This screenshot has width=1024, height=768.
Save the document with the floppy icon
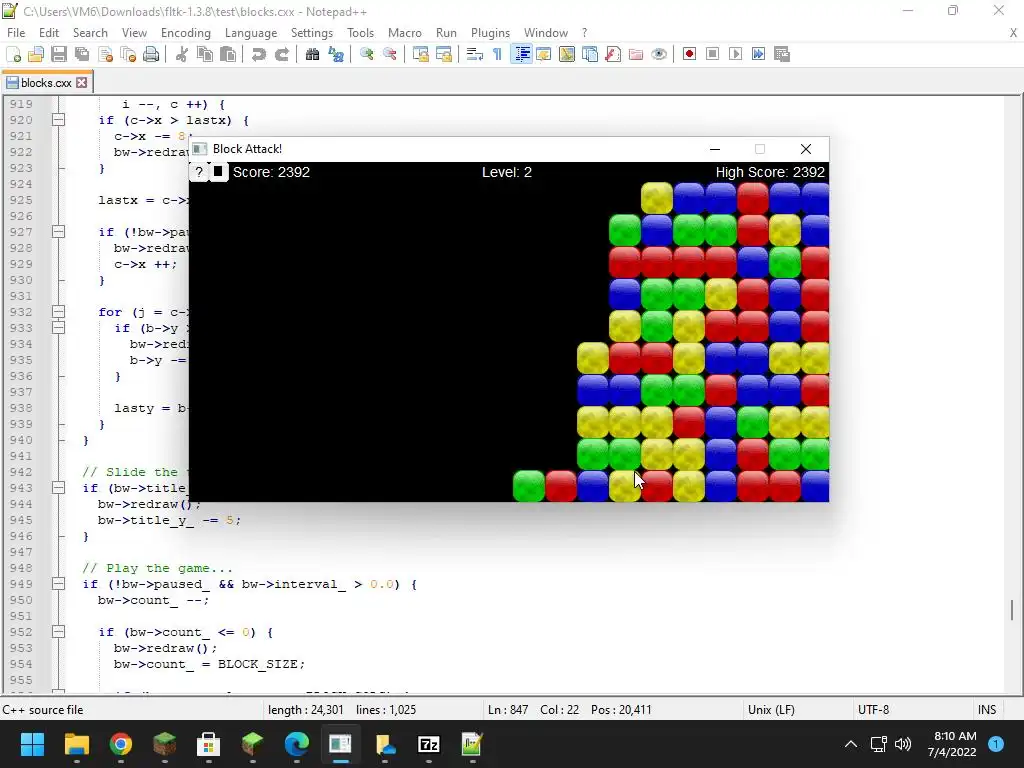59,54
